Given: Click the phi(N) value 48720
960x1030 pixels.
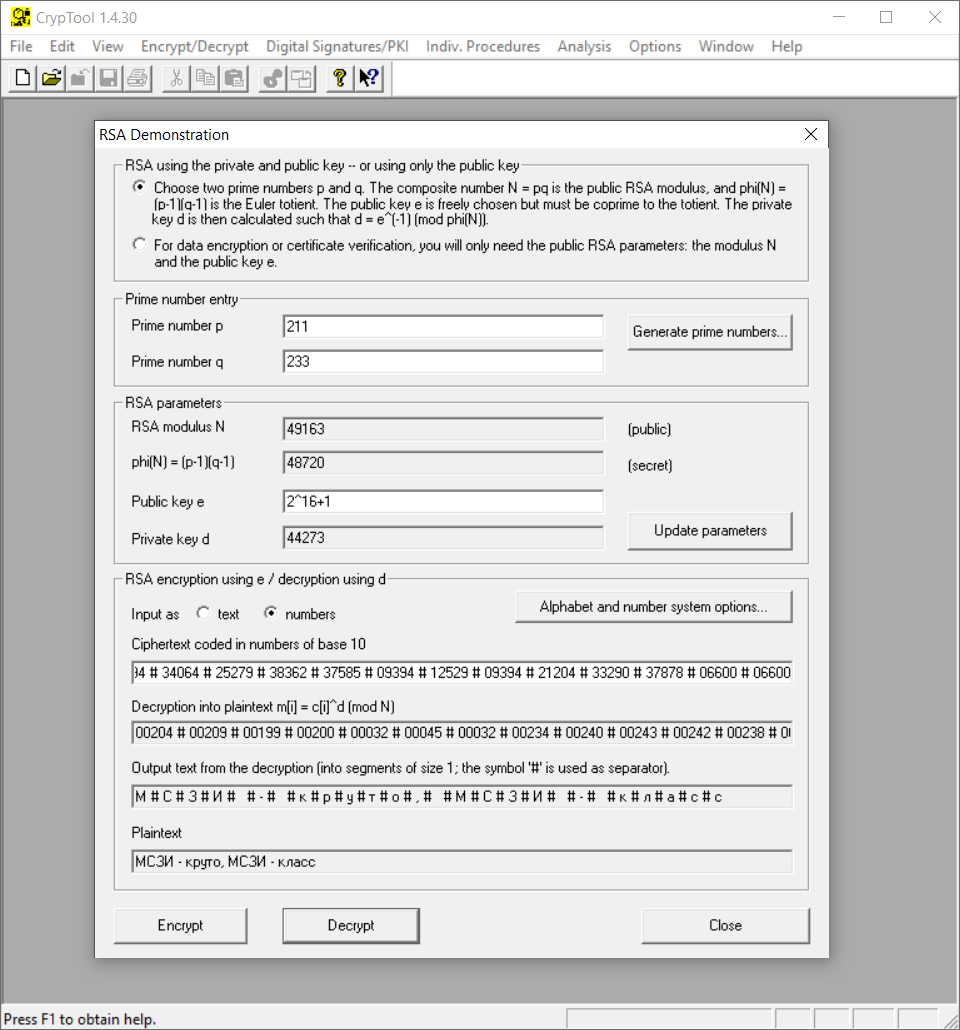Looking at the screenshot, I should click(443, 462).
